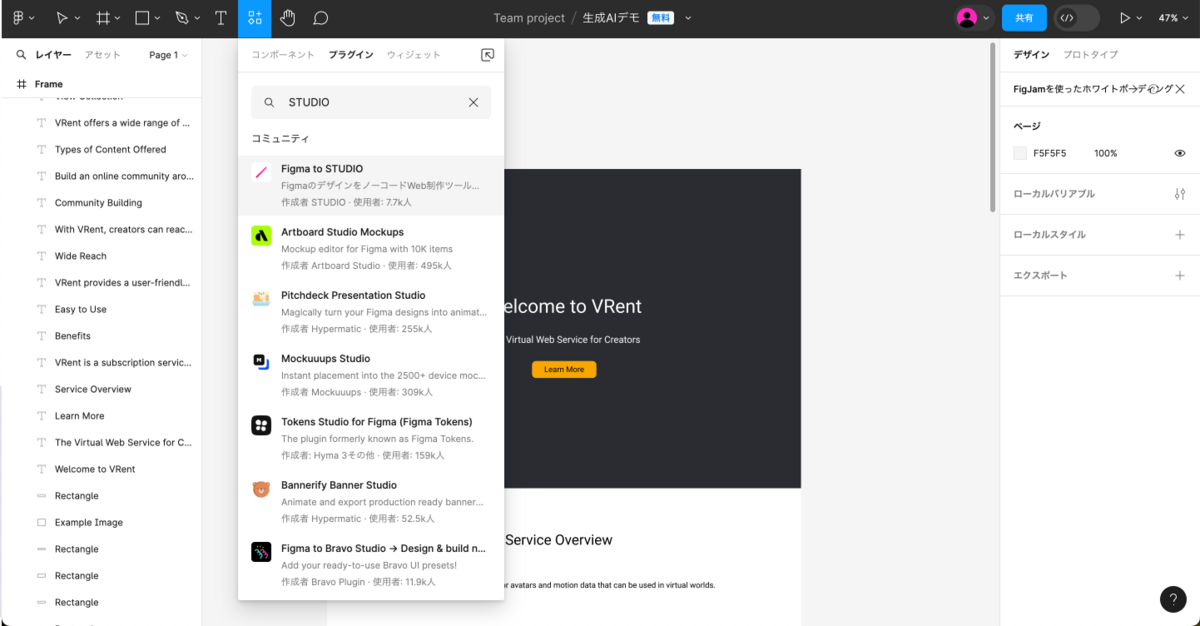Click the 無料 plan badge

pos(660,18)
